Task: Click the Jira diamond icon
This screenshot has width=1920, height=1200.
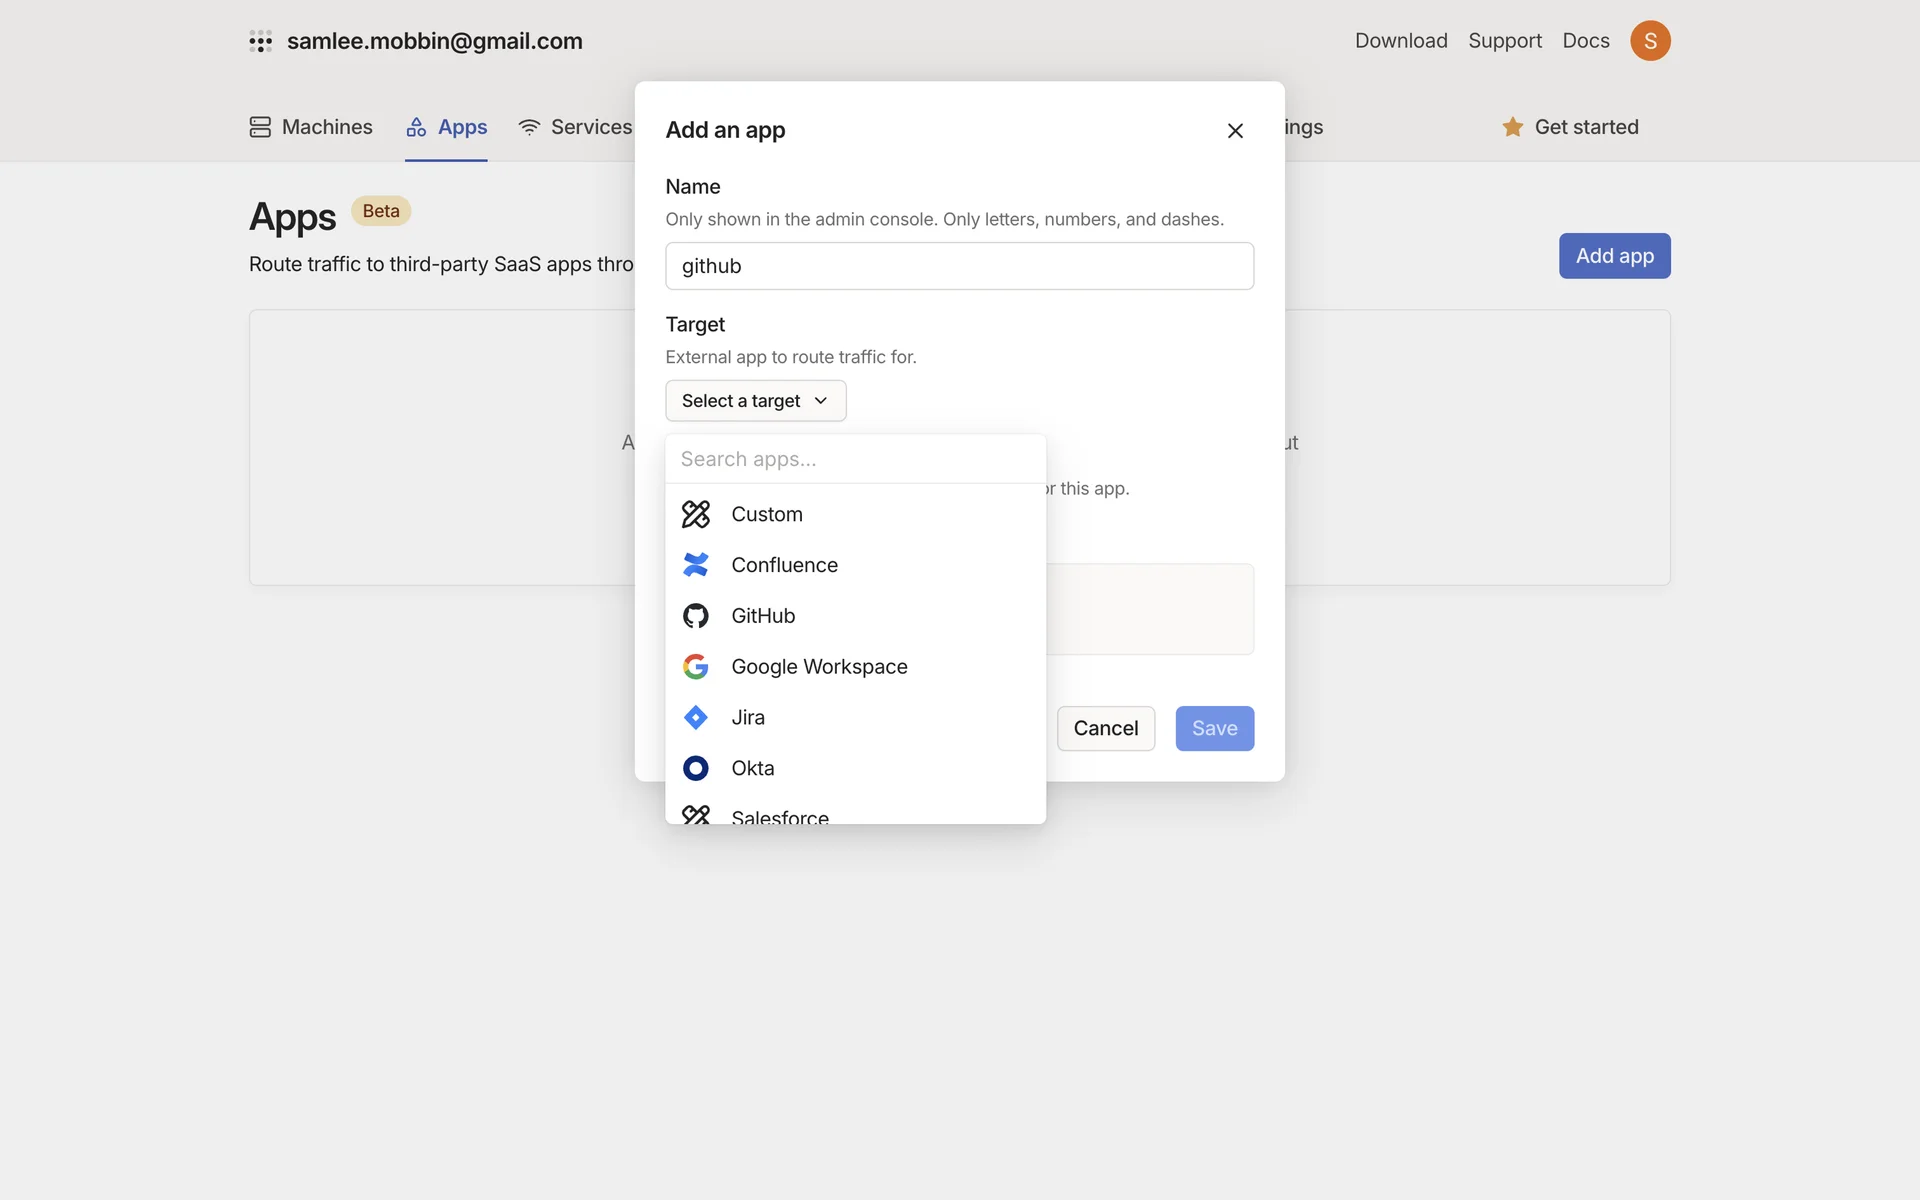Action: pyautogui.click(x=695, y=718)
